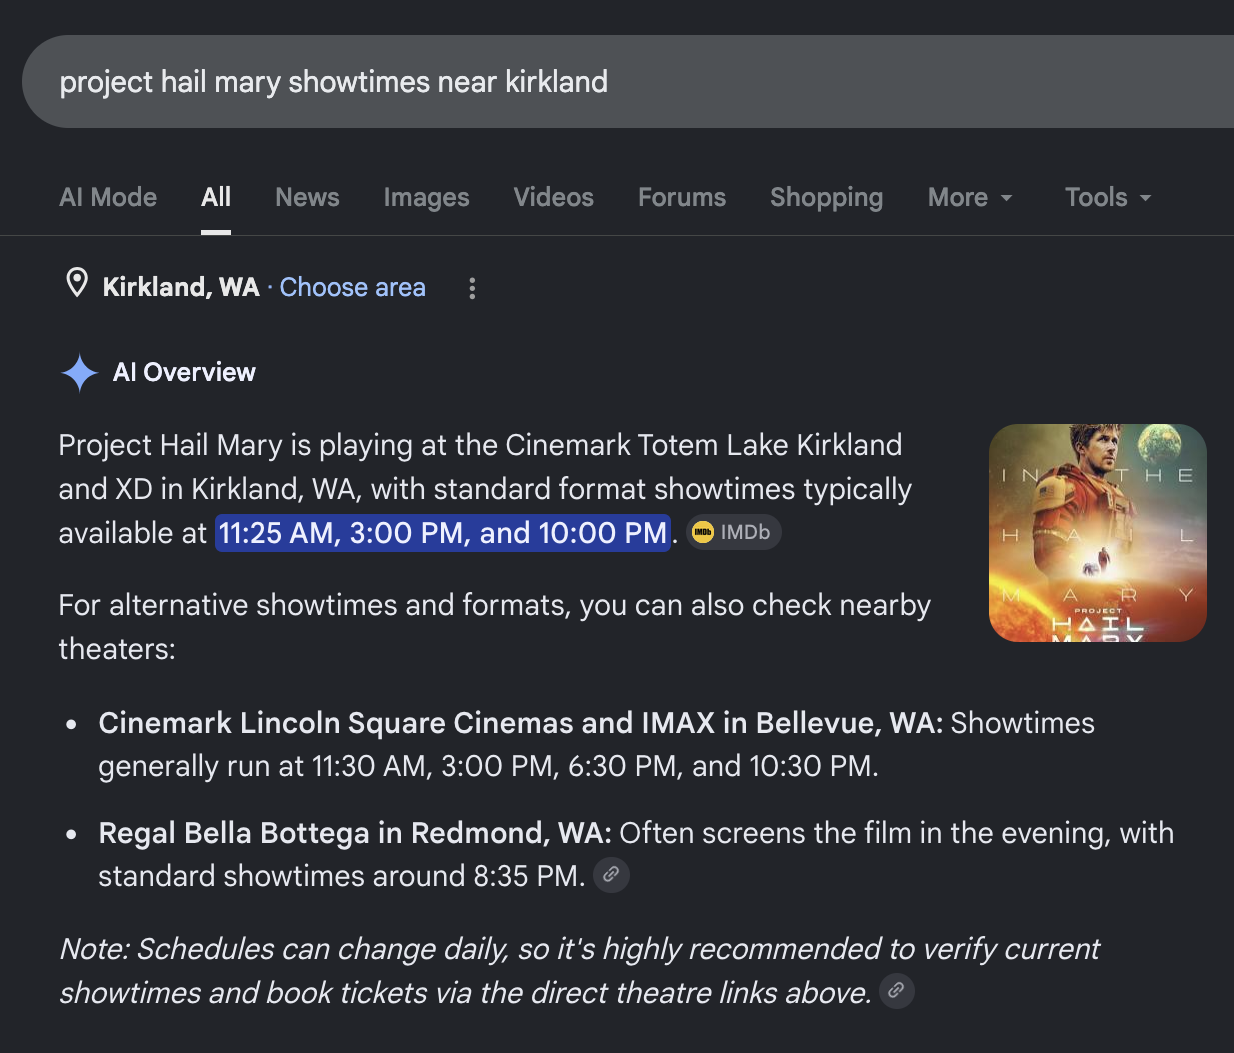Click the Choose area link
The image size is (1234, 1053).
pos(353,287)
